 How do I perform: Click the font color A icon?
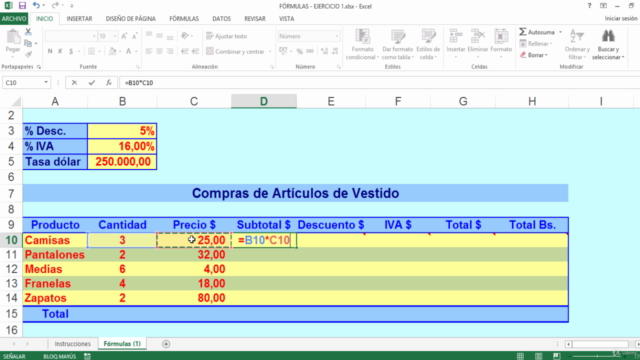[128, 51]
